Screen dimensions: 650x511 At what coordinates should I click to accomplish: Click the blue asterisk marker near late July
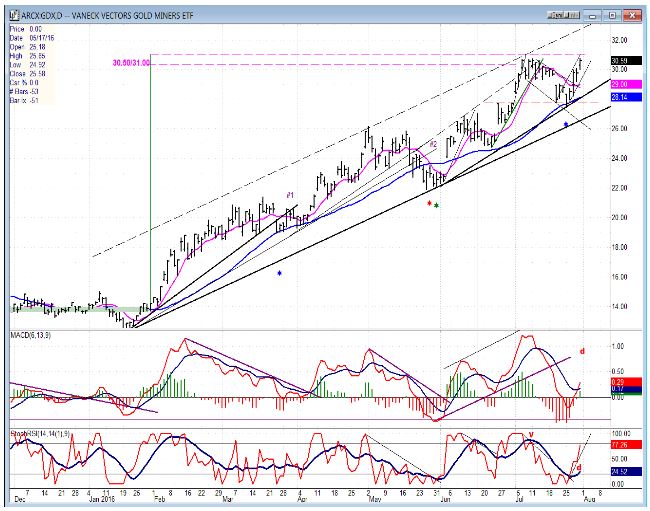[566, 124]
